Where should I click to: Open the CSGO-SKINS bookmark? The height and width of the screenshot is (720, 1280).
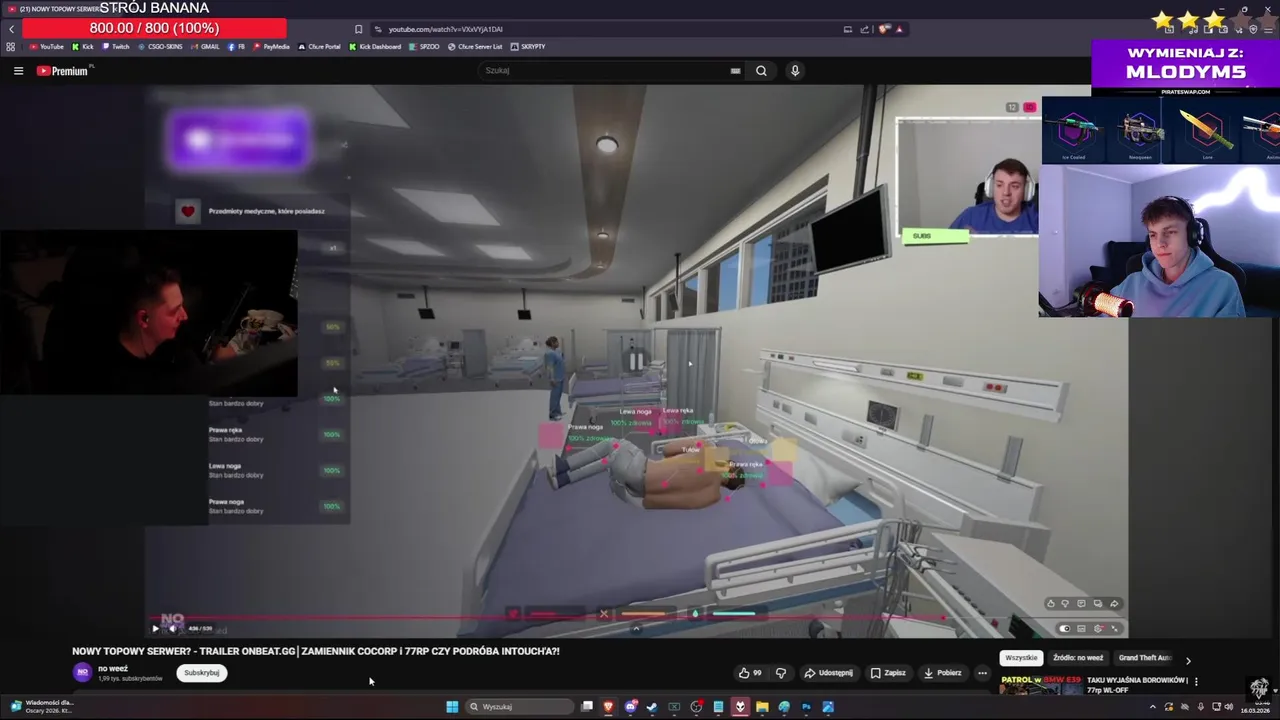[161, 47]
